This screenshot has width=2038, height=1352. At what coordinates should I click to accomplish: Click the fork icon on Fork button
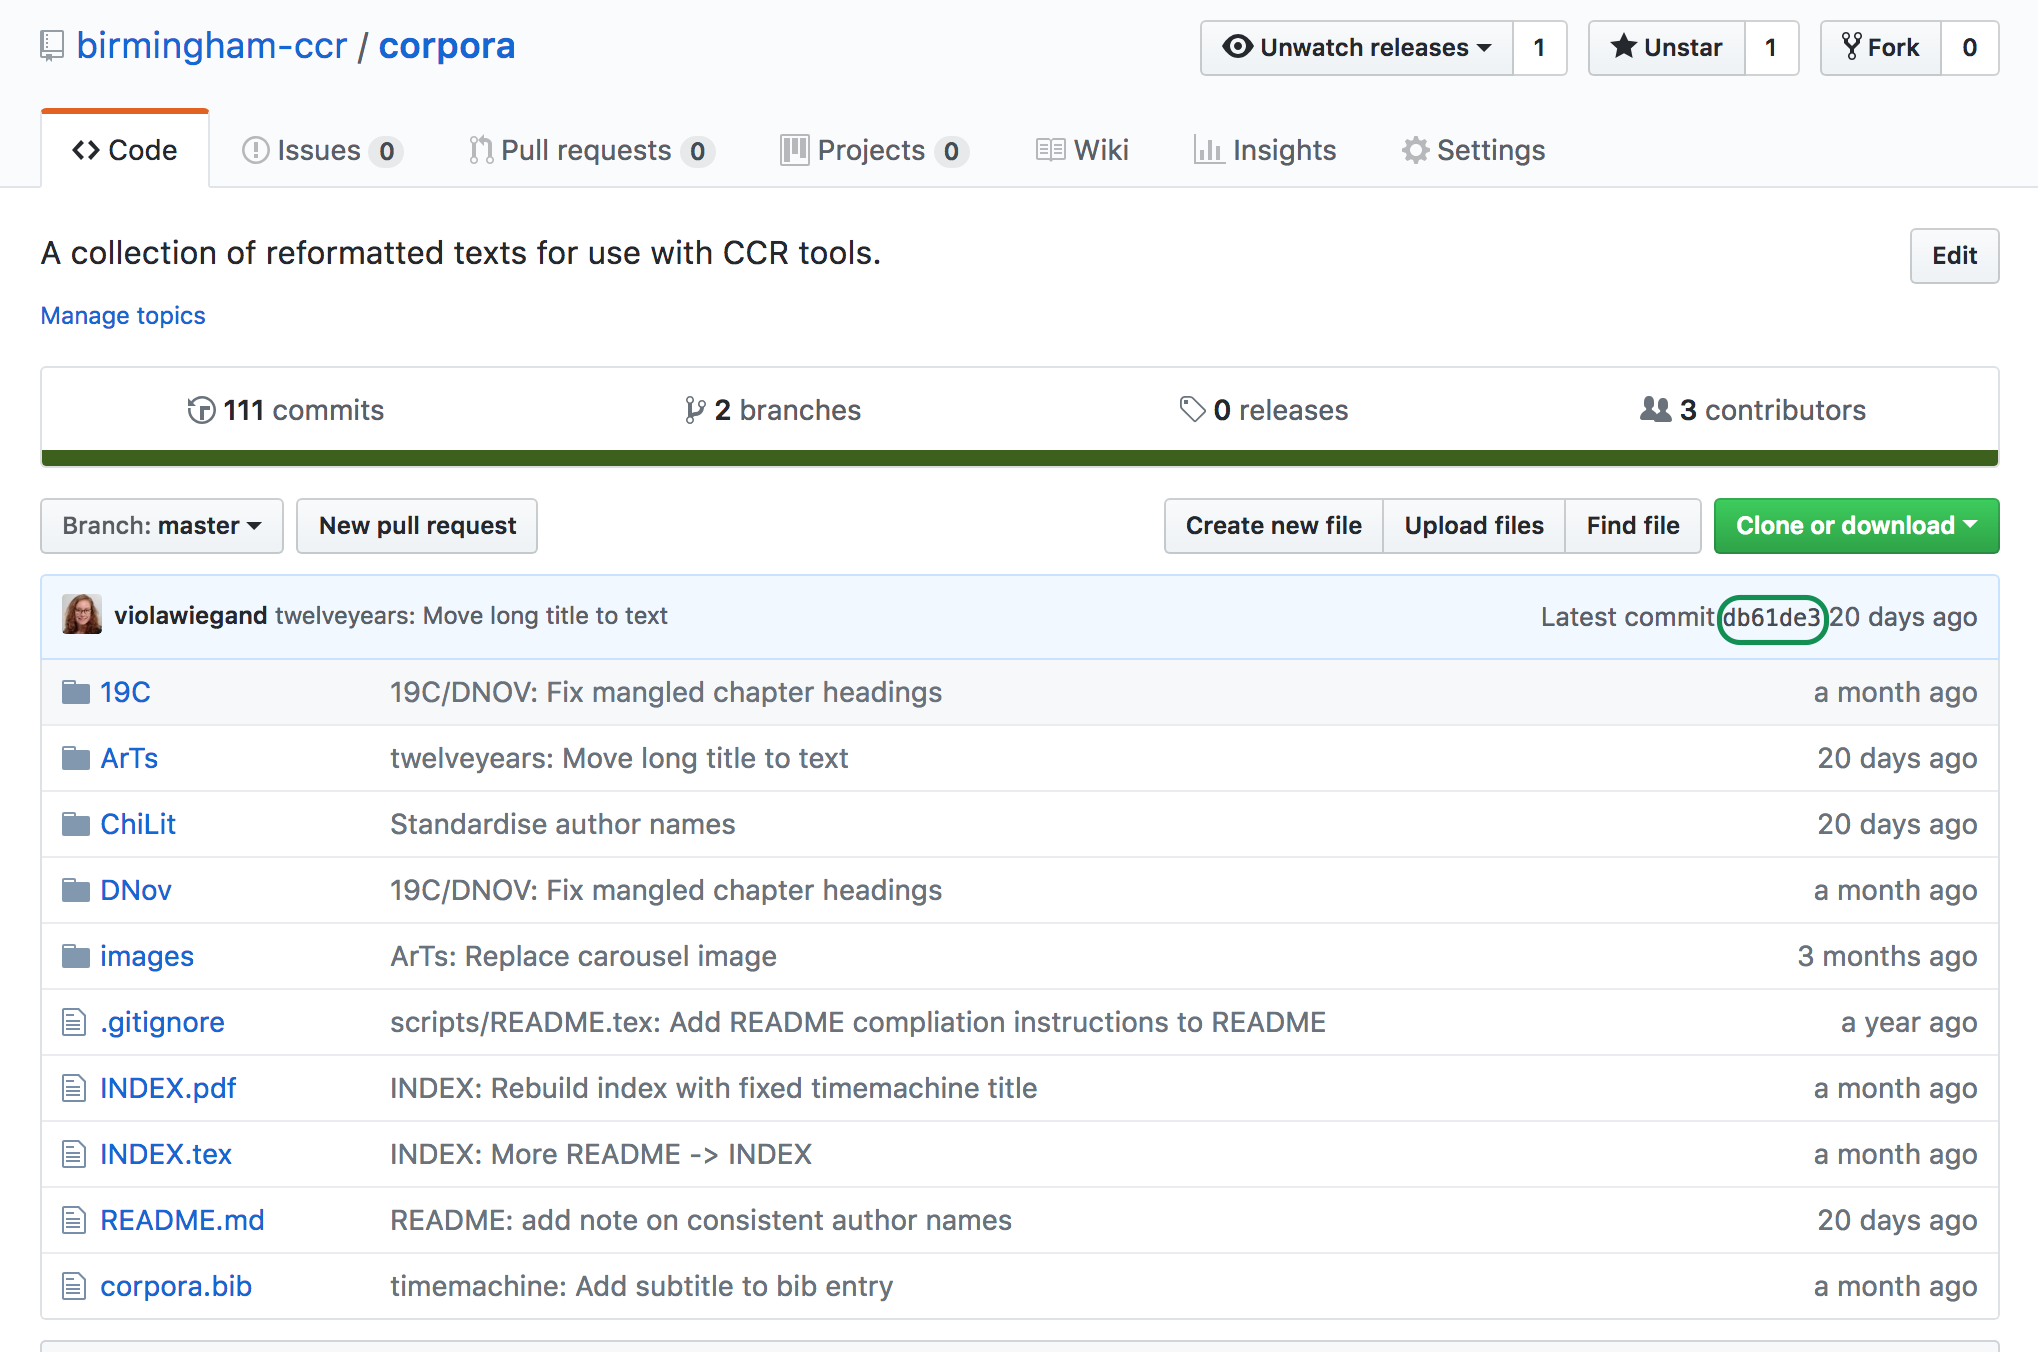point(1852,47)
